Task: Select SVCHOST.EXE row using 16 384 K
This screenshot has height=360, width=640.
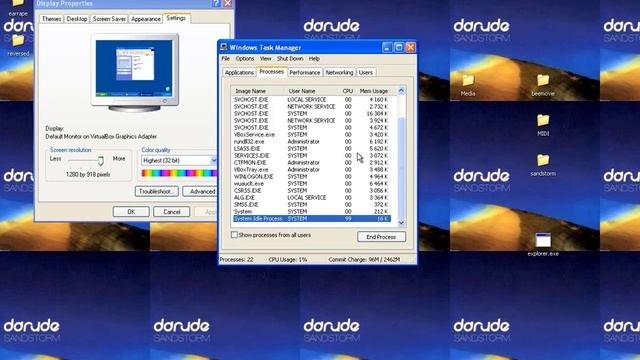Action: click(x=311, y=113)
